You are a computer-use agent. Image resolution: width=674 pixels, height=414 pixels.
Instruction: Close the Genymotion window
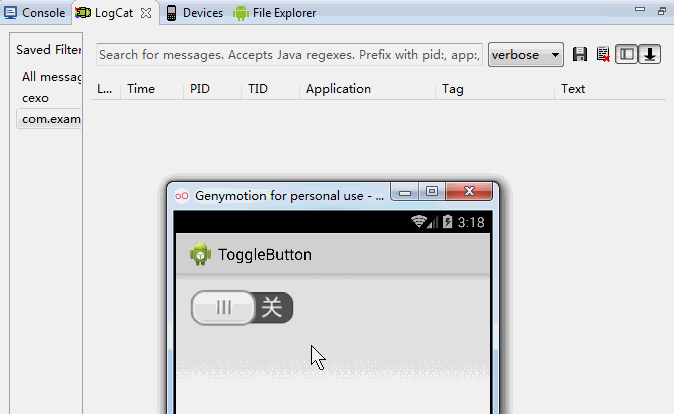(469, 192)
